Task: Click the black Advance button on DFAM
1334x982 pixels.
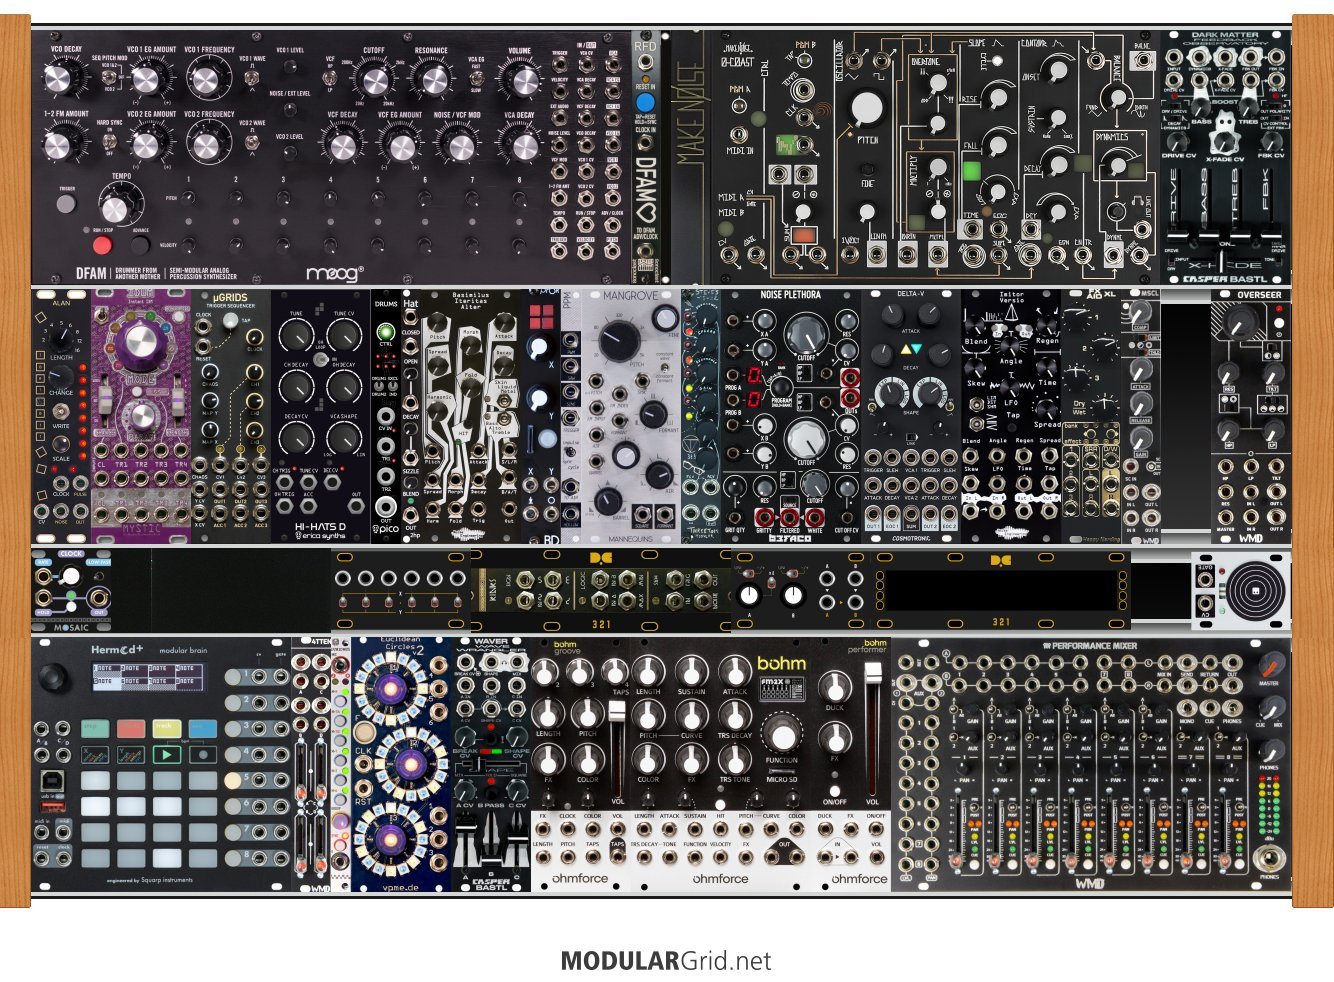Action: (x=141, y=243)
